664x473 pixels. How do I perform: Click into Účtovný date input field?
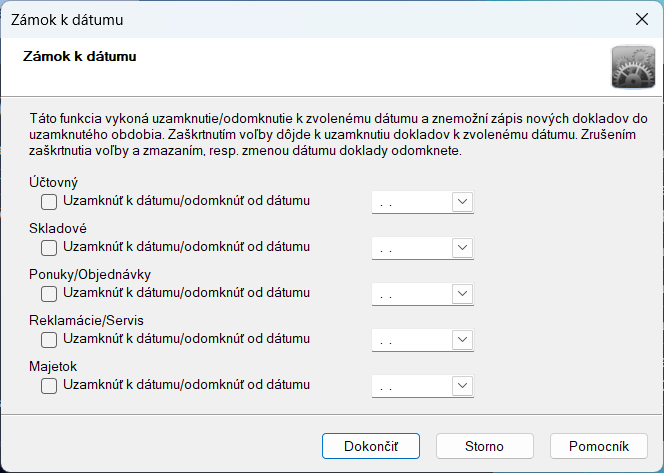point(411,202)
